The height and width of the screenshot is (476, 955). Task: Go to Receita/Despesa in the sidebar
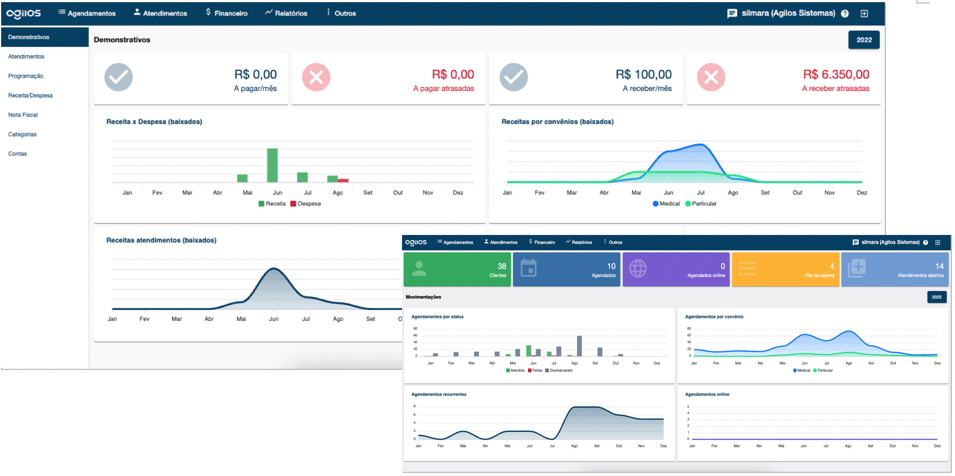point(30,96)
